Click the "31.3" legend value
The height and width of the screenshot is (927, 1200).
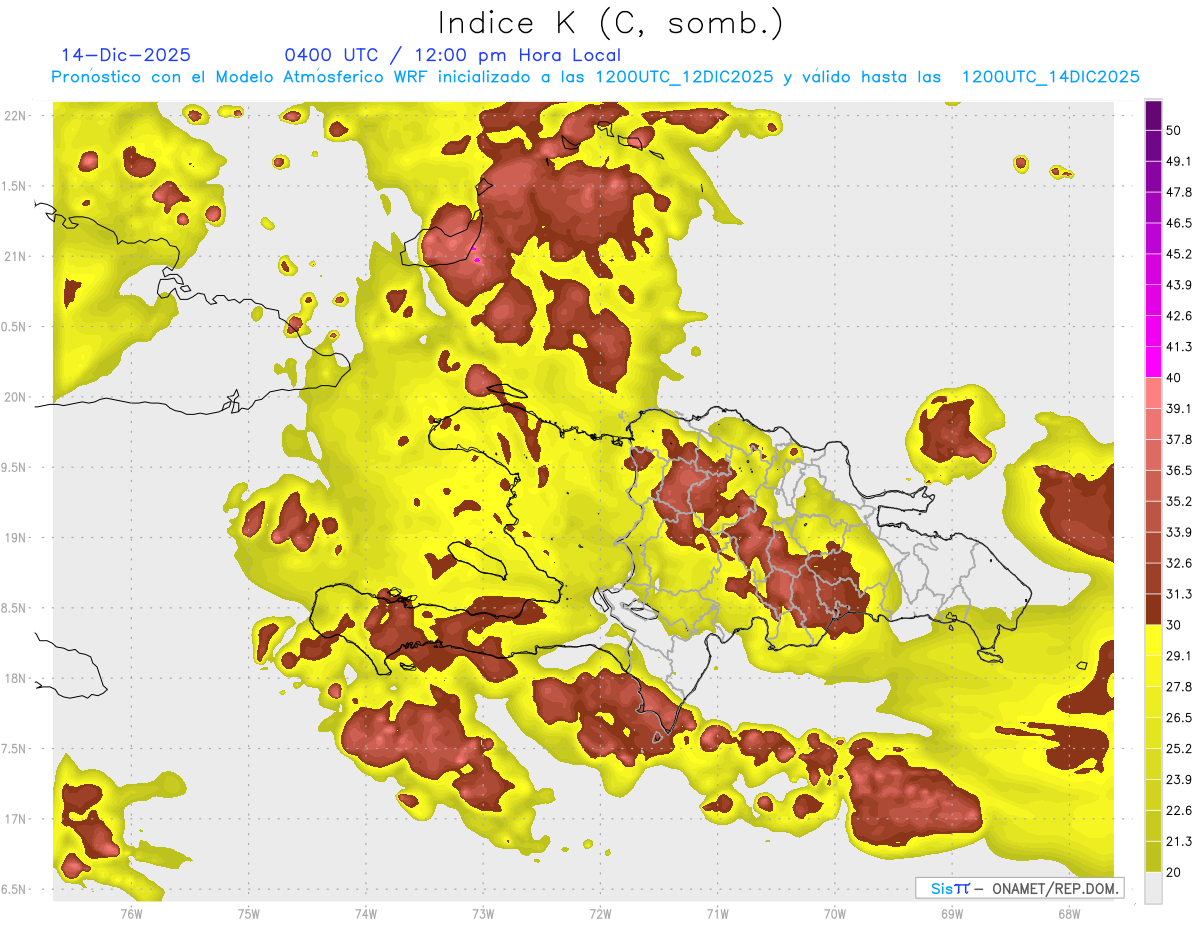[x=1179, y=594]
